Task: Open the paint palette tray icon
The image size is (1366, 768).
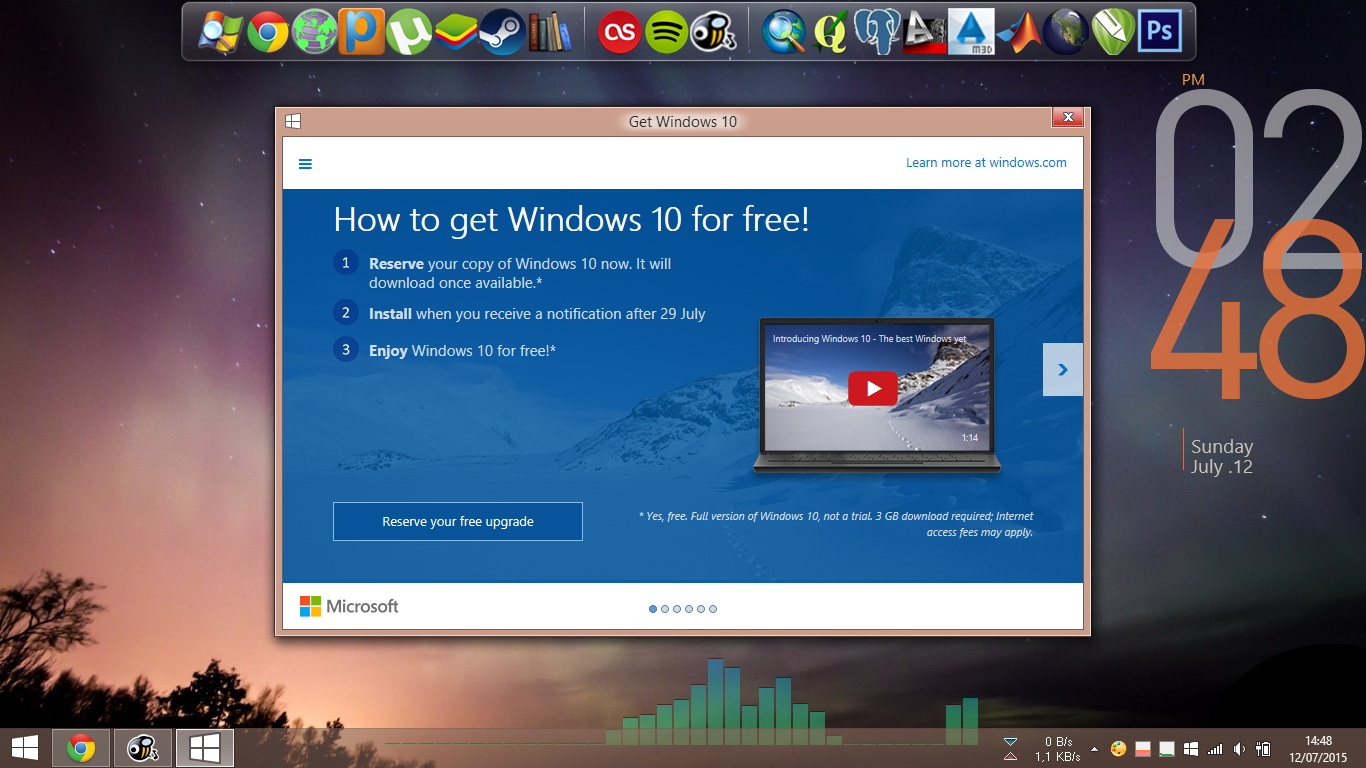Action: point(1119,748)
